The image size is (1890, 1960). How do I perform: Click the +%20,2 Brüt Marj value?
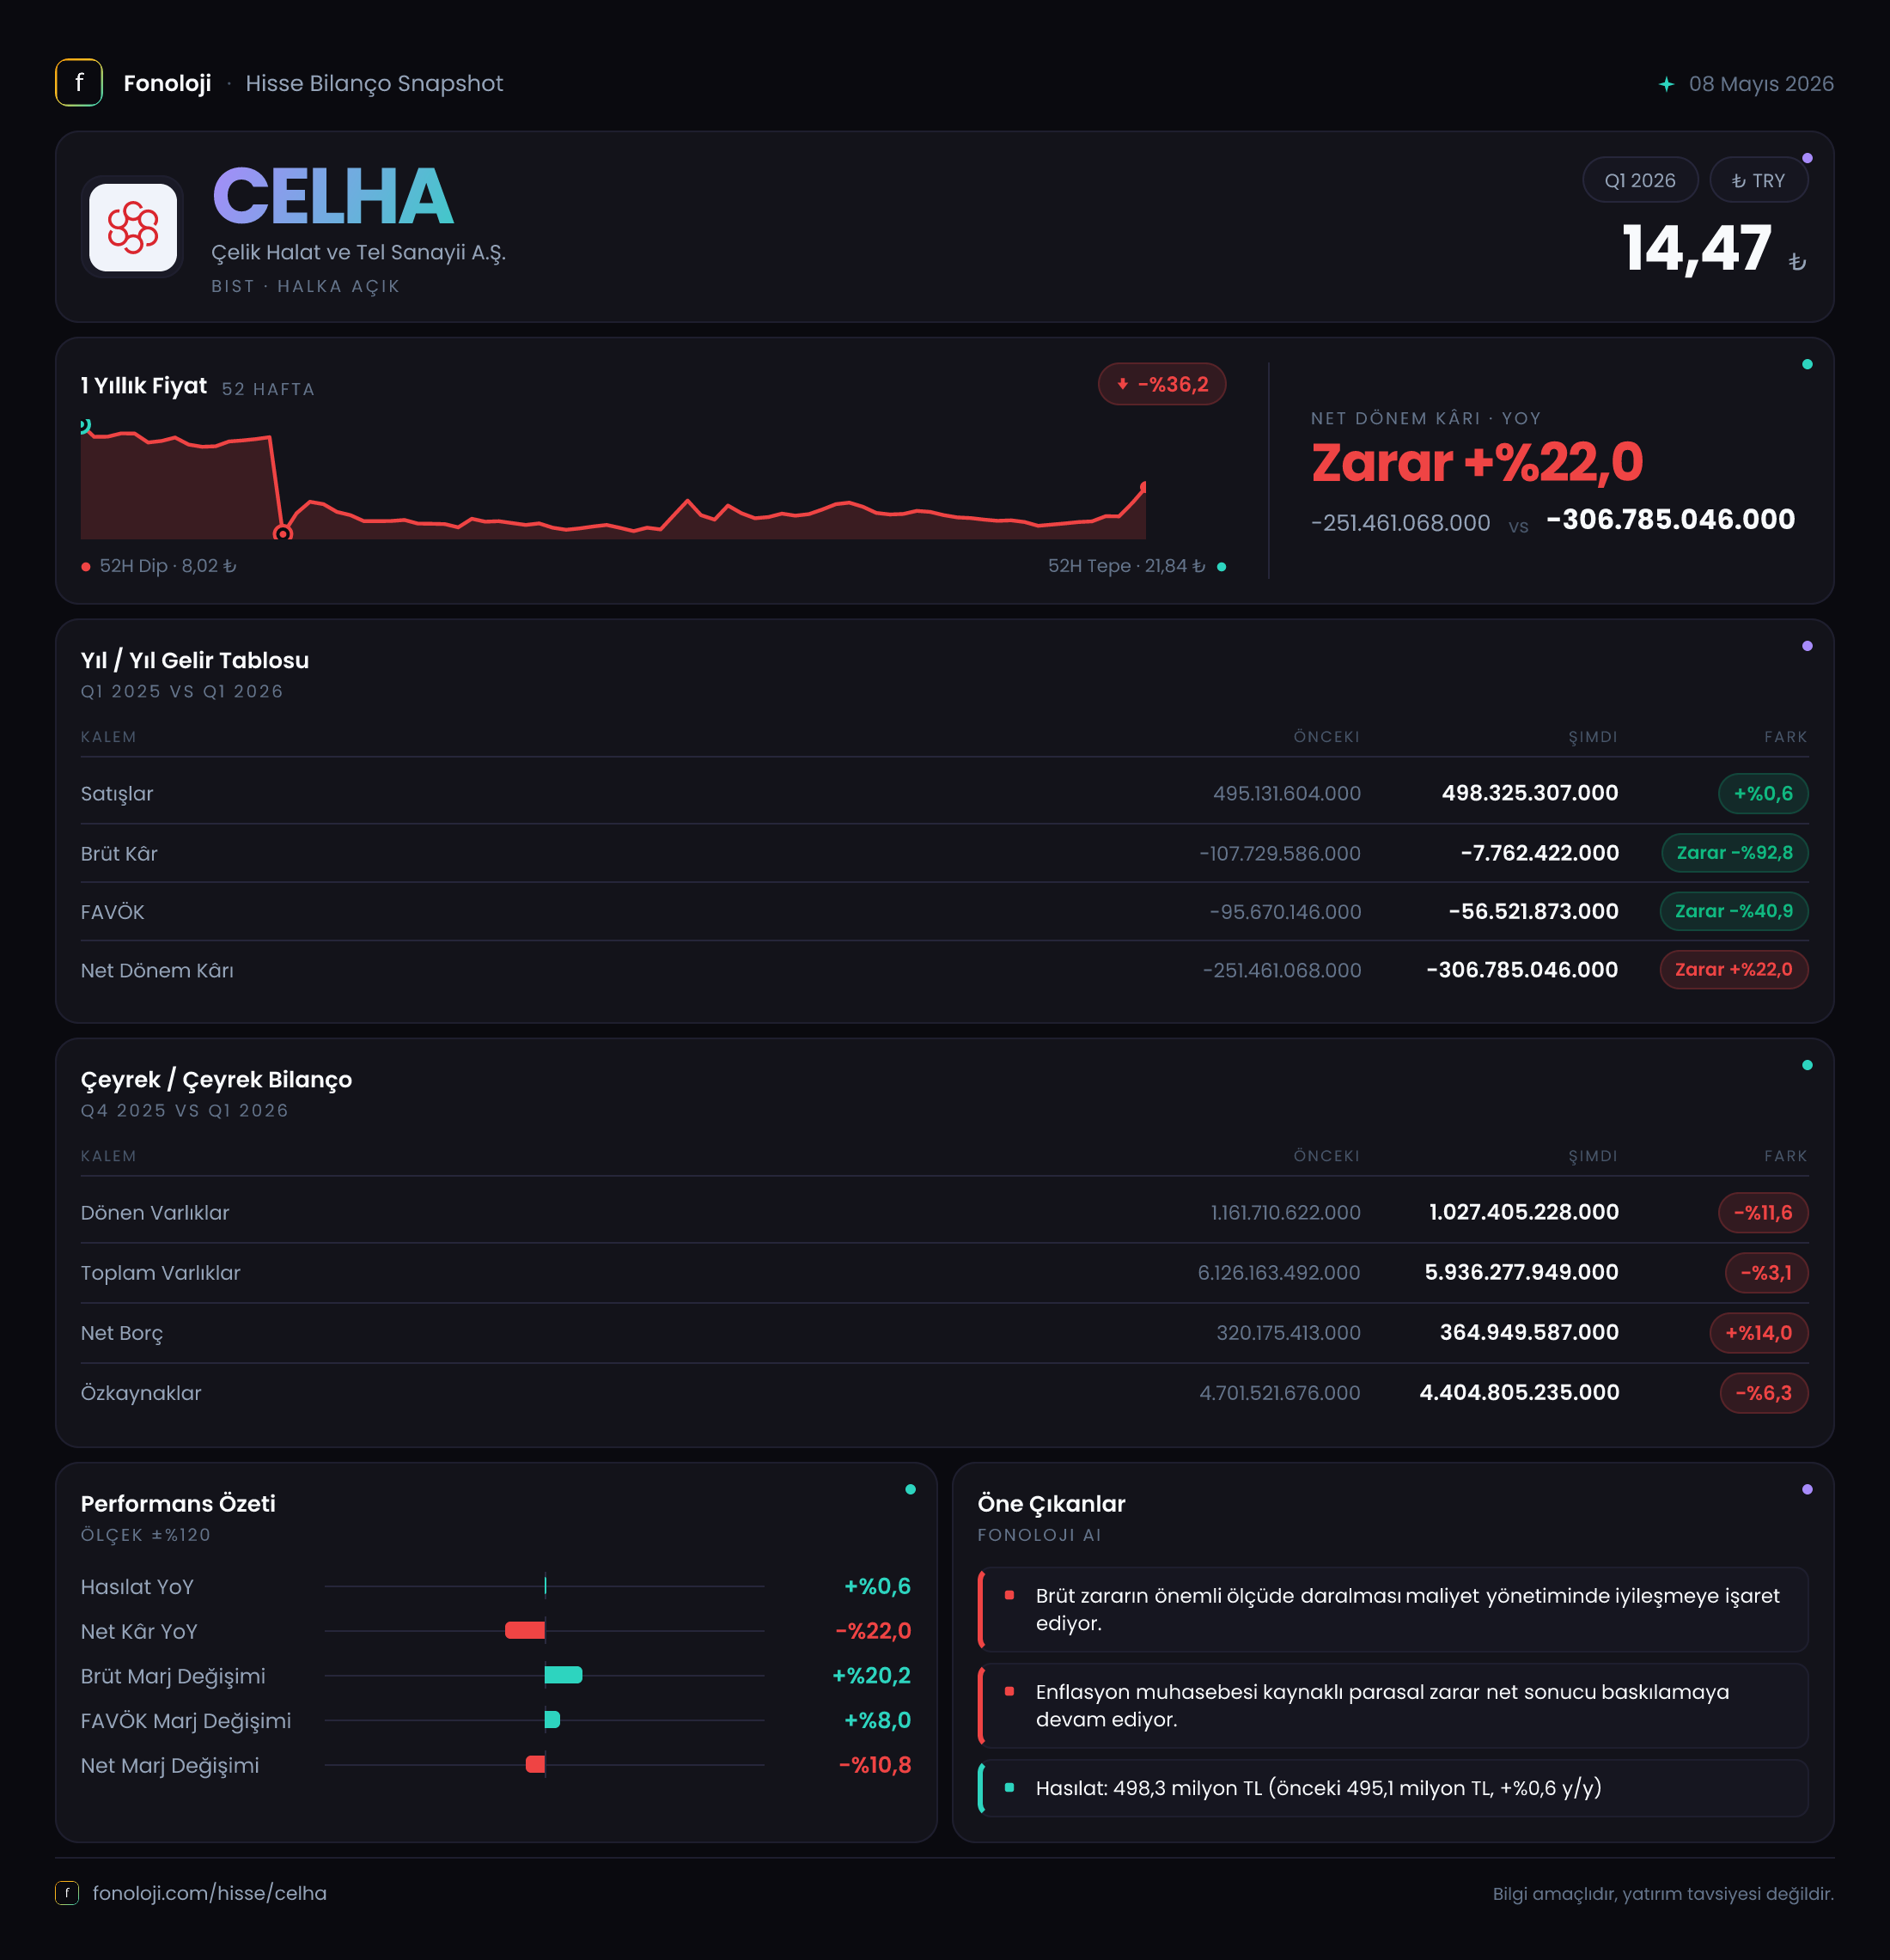(872, 1675)
